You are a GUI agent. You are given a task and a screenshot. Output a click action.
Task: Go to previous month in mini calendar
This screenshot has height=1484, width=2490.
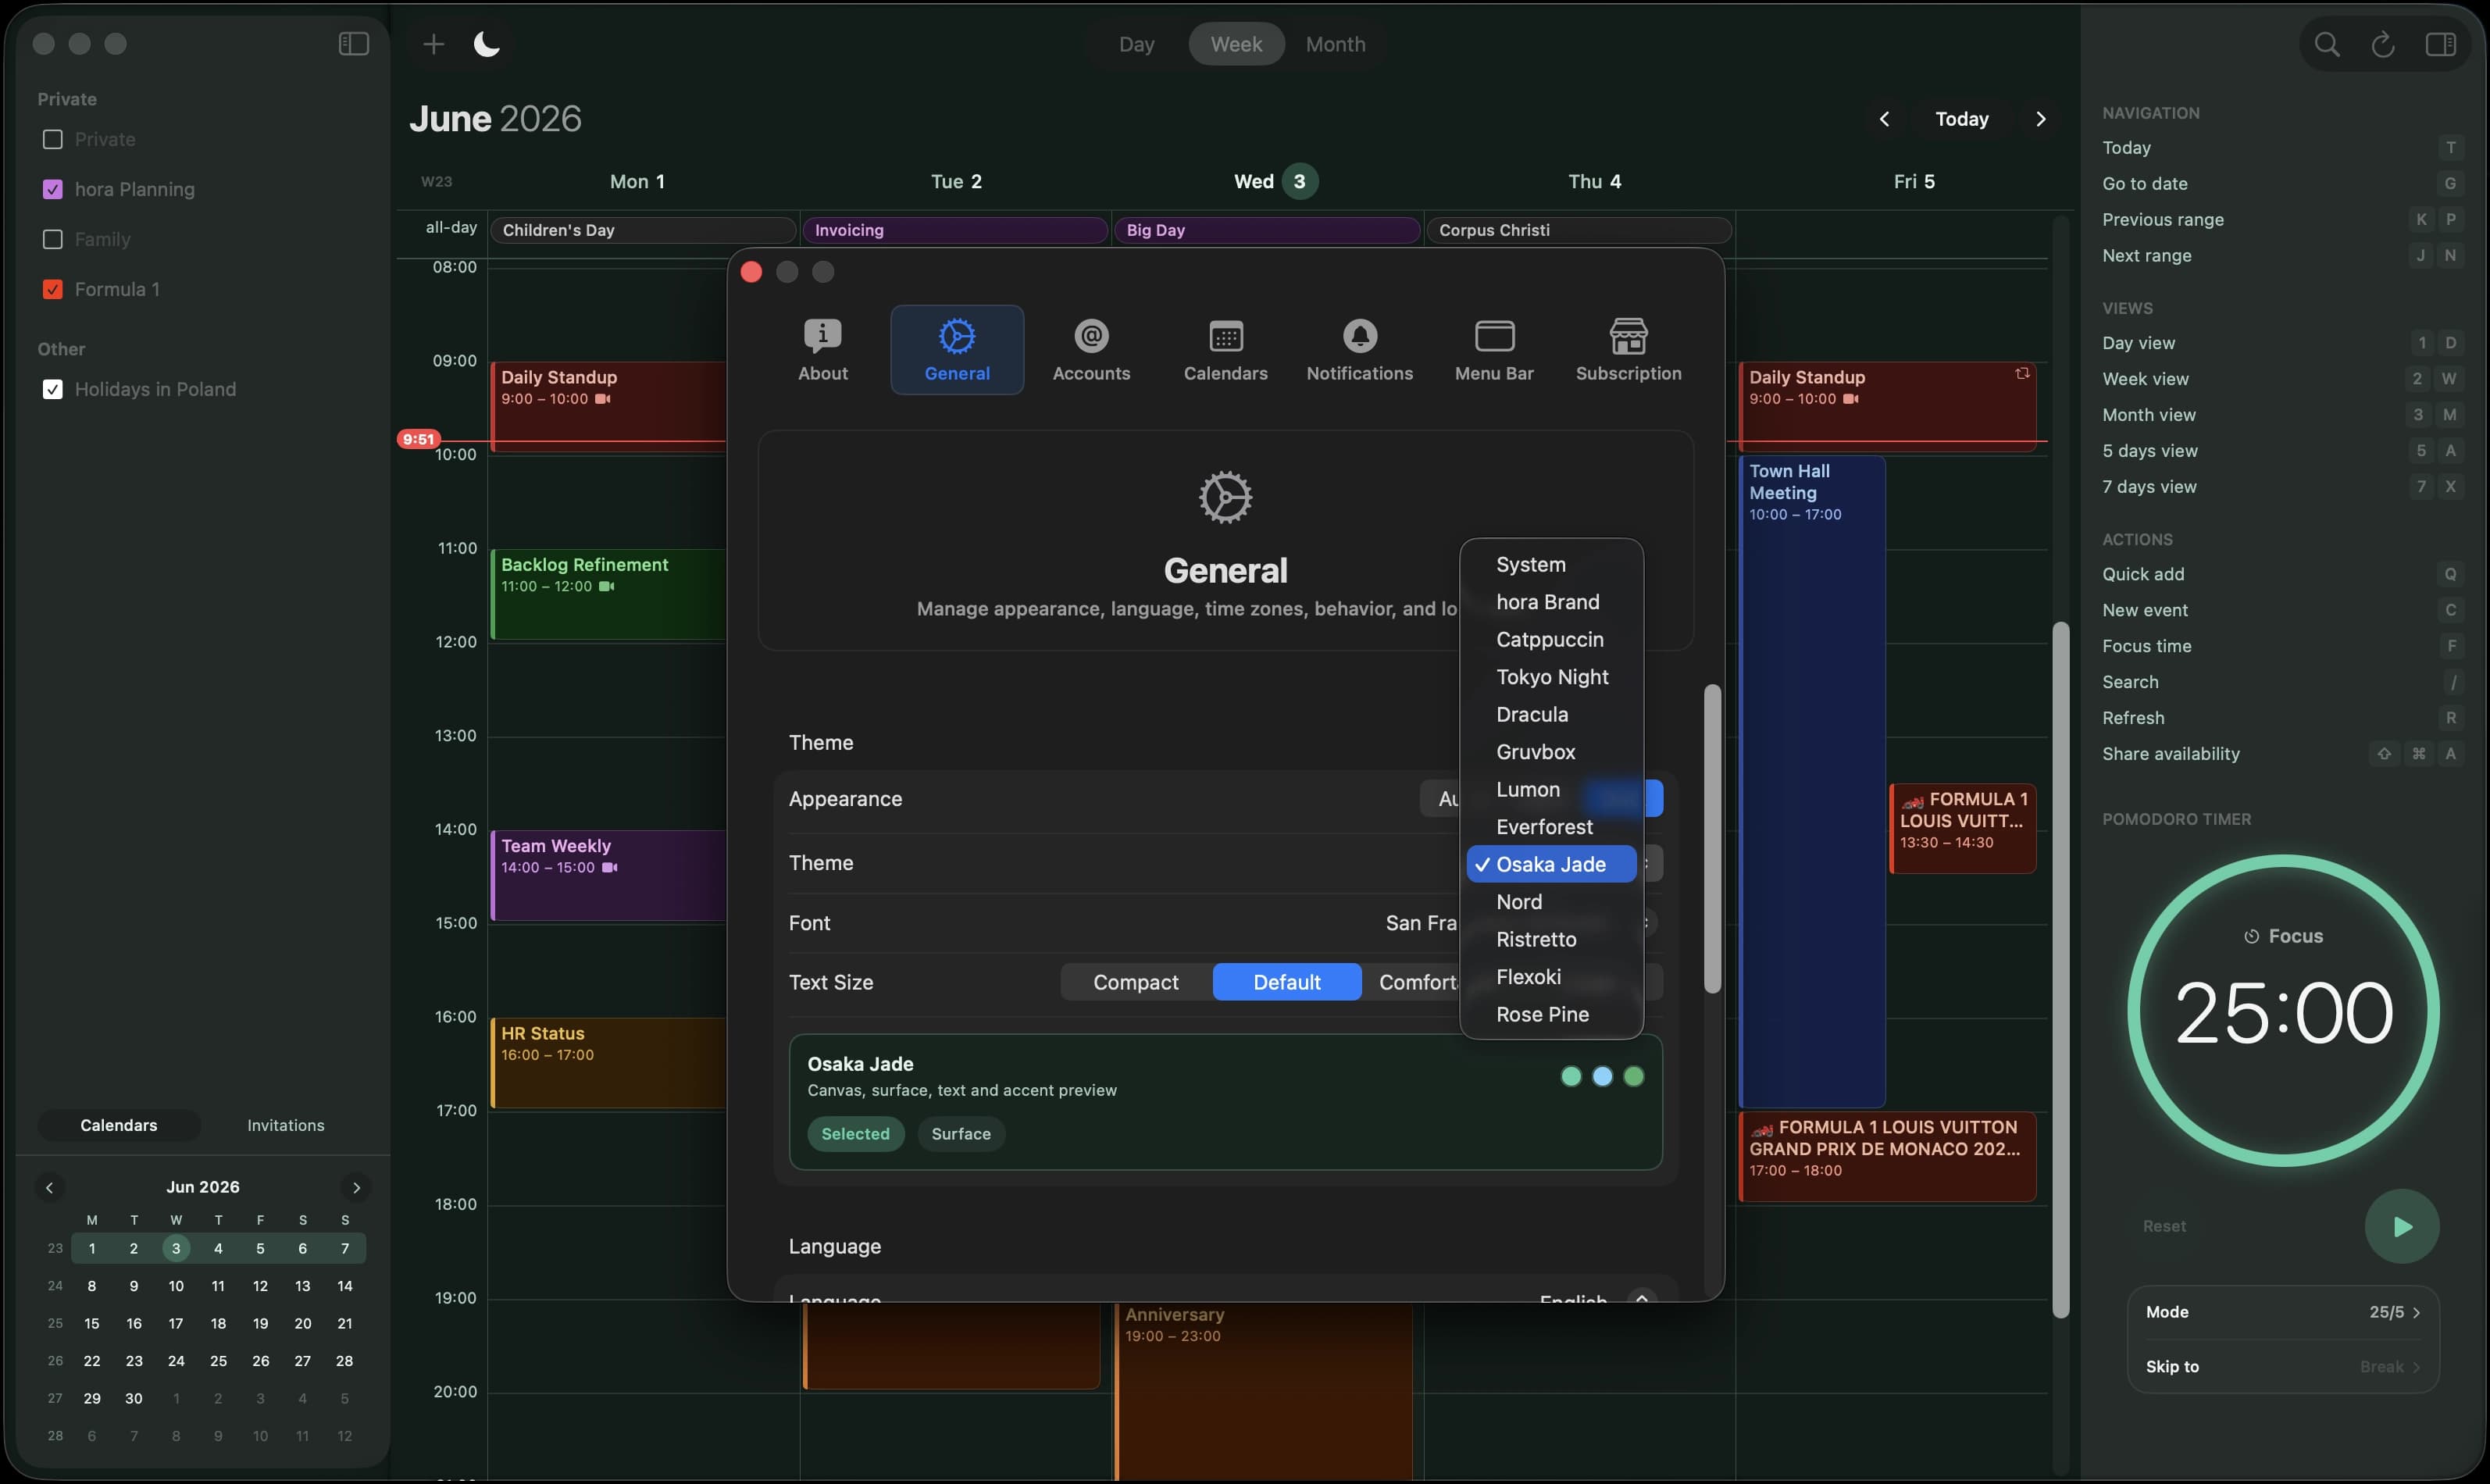click(x=49, y=1187)
